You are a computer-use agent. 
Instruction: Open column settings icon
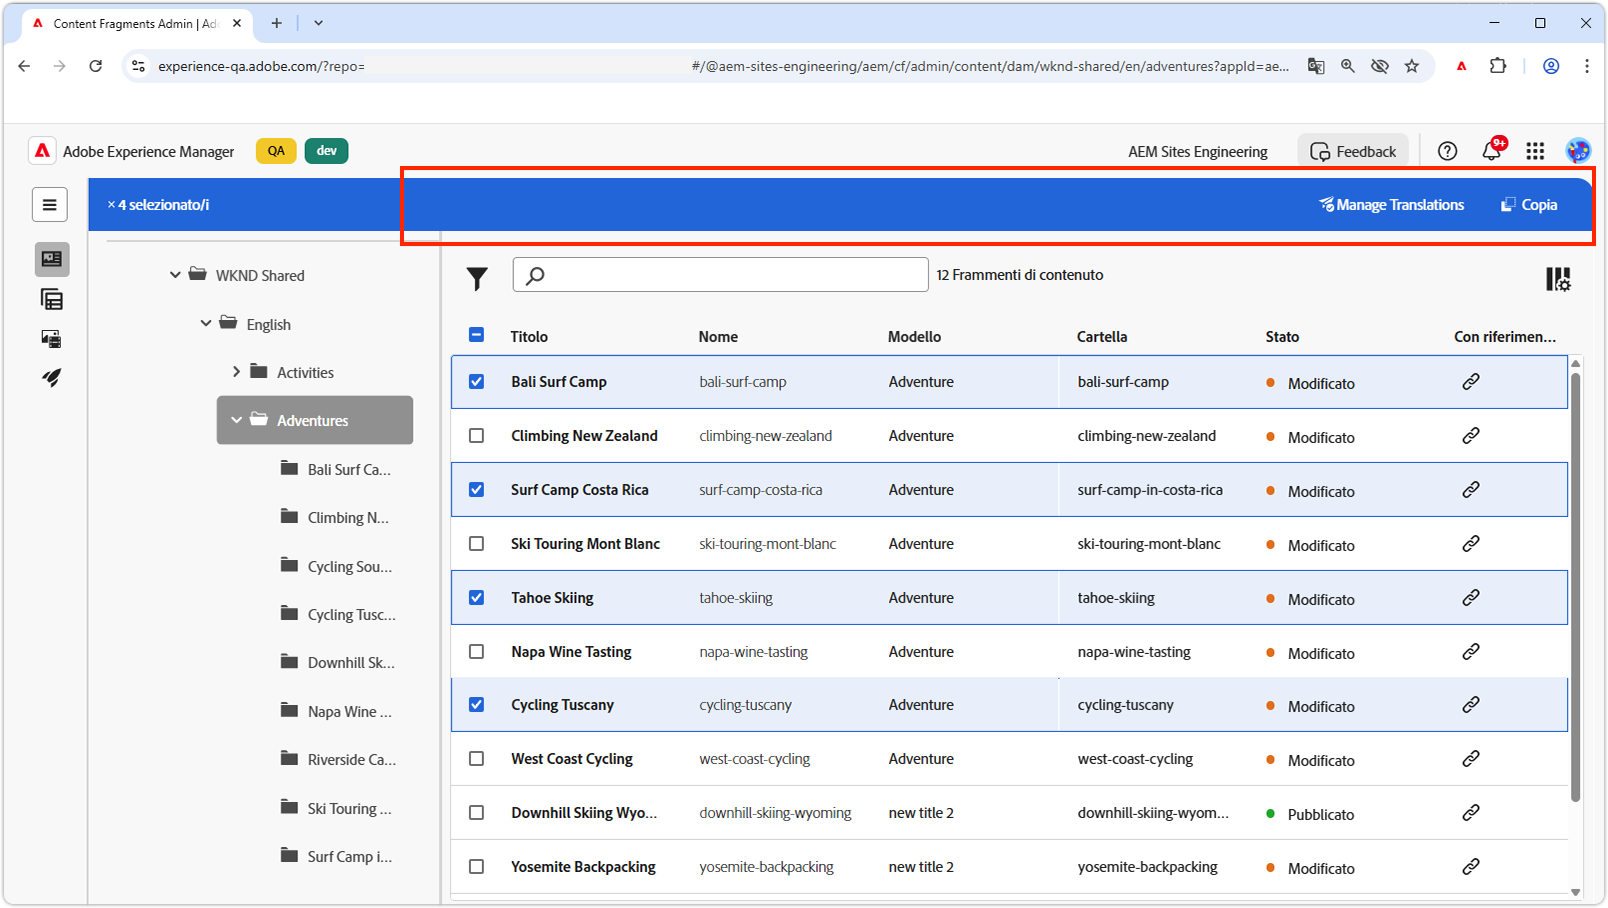click(1557, 279)
